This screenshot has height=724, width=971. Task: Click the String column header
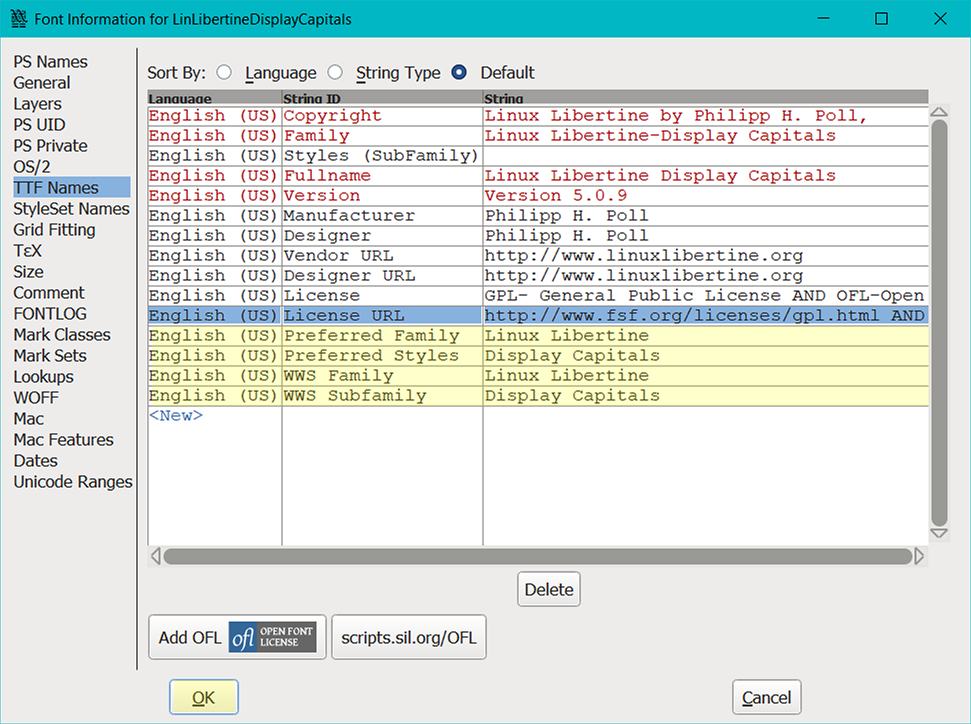coord(705,98)
